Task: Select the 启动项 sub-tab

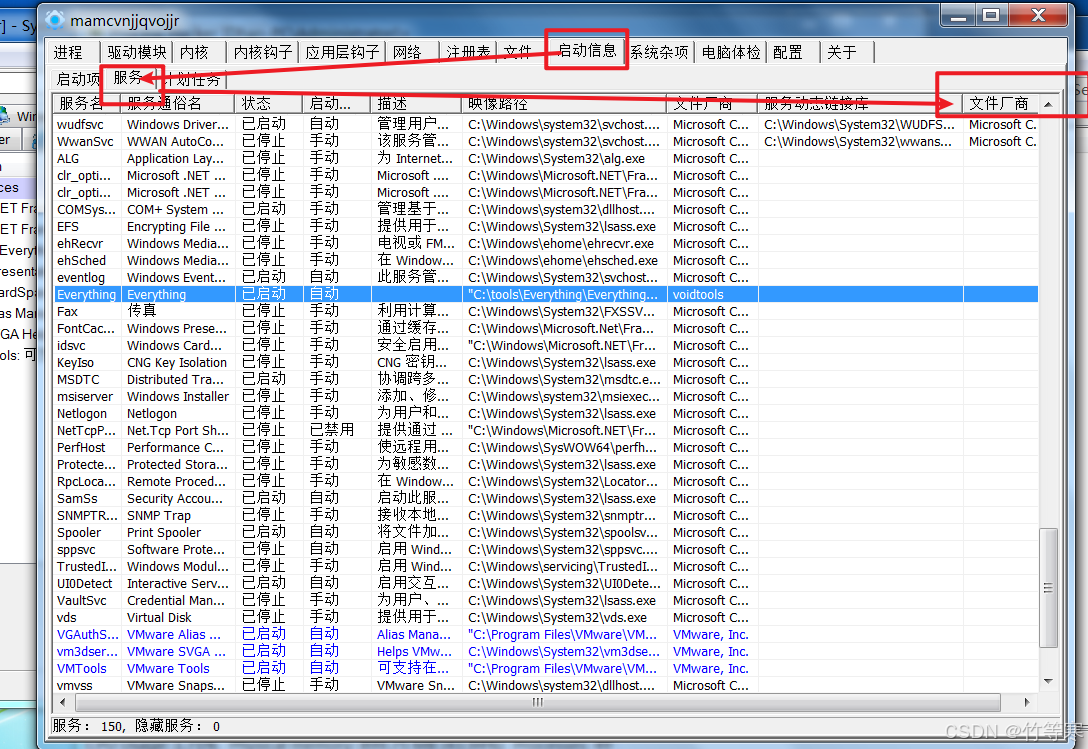Action: tap(77, 79)
